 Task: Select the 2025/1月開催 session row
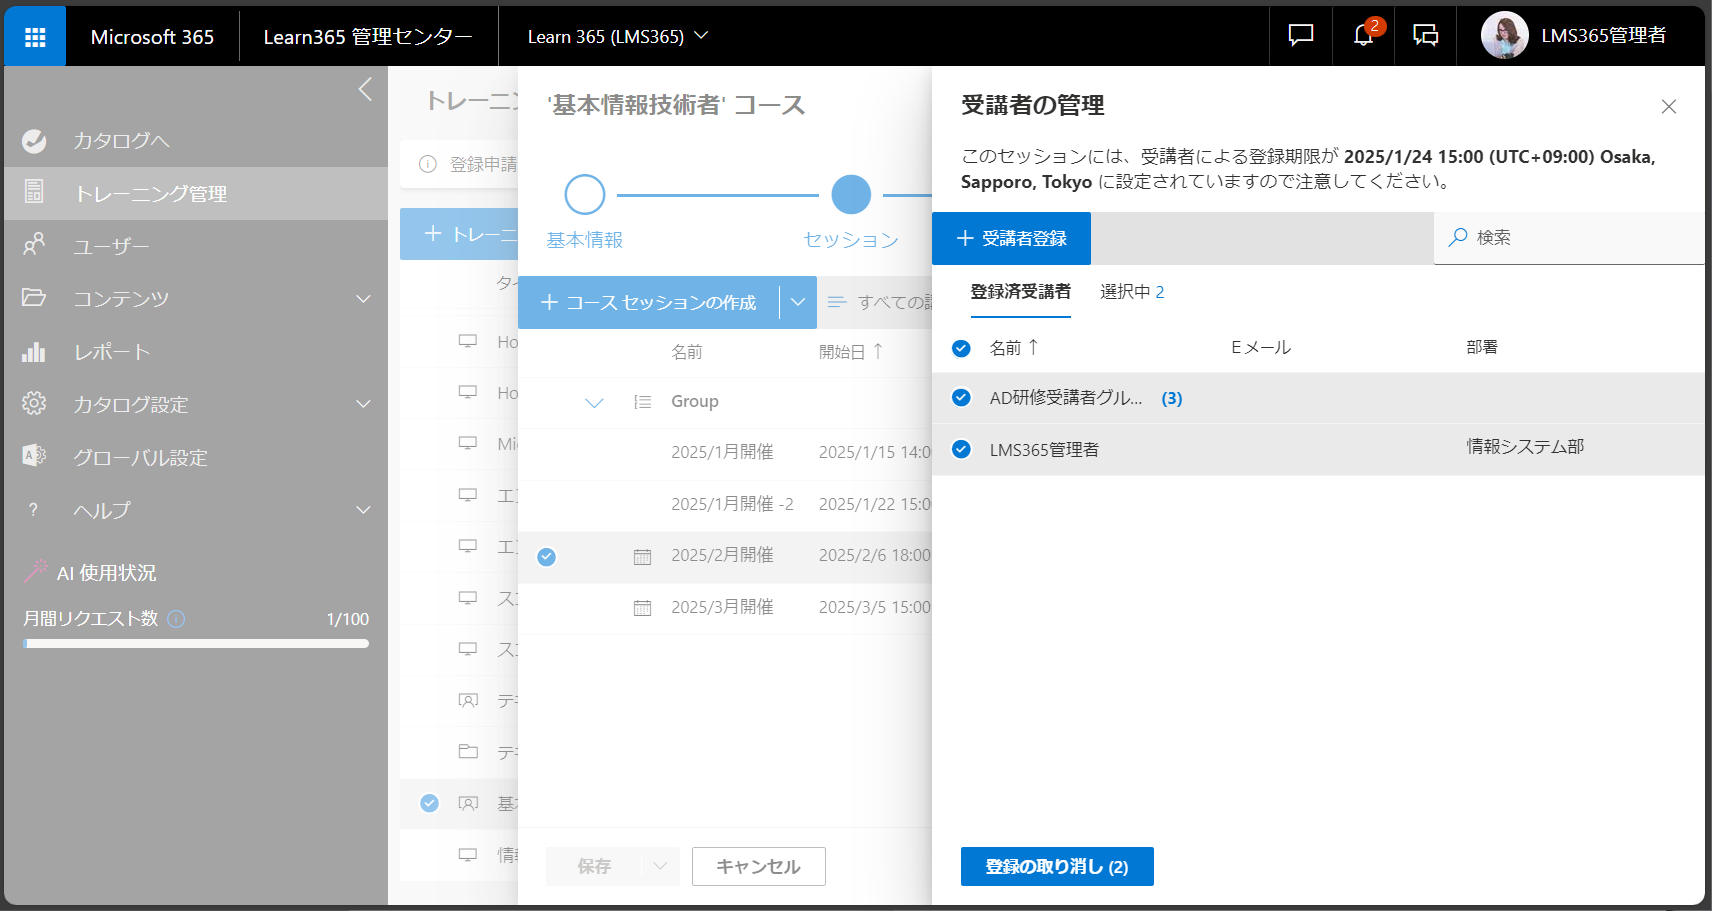[x=725, y=453]
